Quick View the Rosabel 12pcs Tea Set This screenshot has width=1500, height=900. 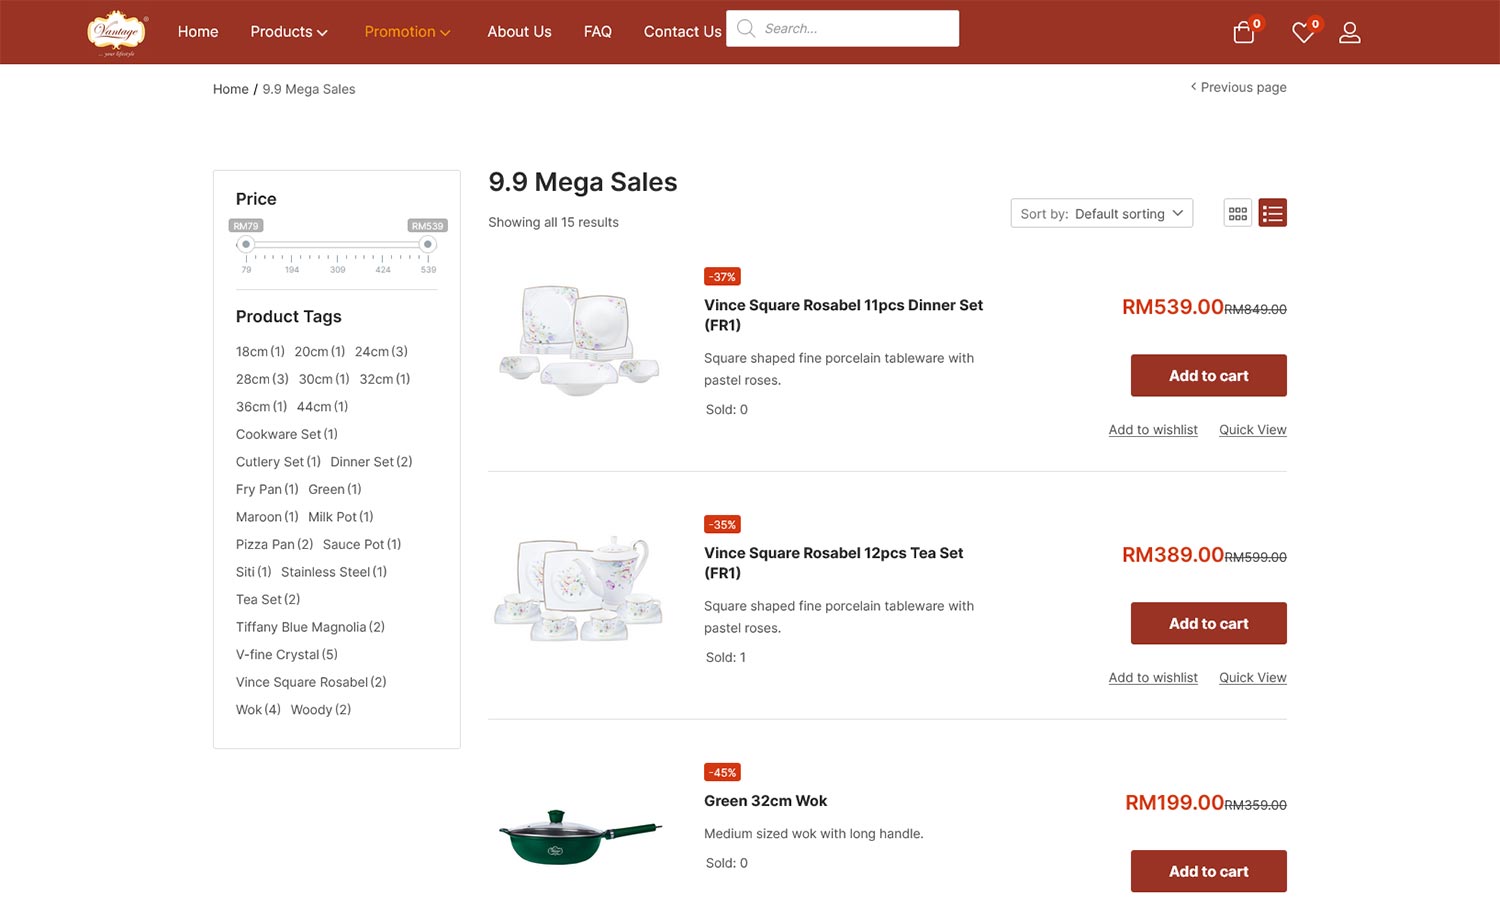pyautogui.click(x=1252, y=678)
